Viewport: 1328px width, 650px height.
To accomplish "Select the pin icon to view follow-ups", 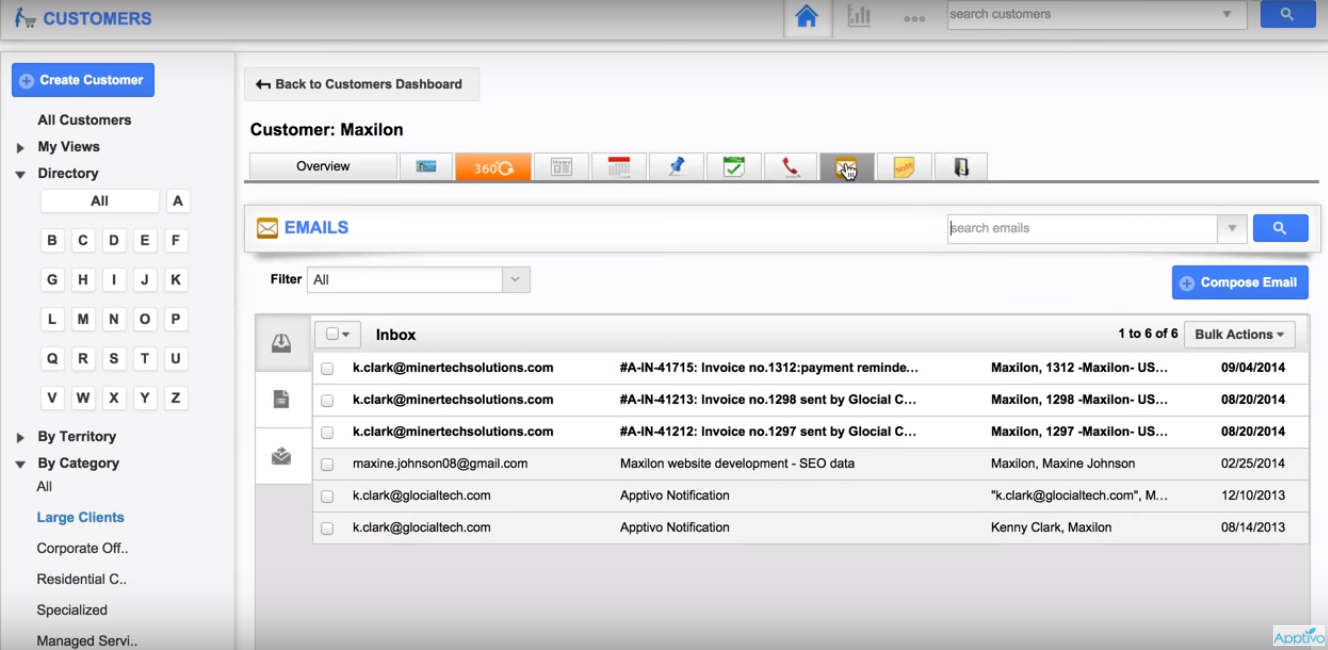I will coord(677,166).
